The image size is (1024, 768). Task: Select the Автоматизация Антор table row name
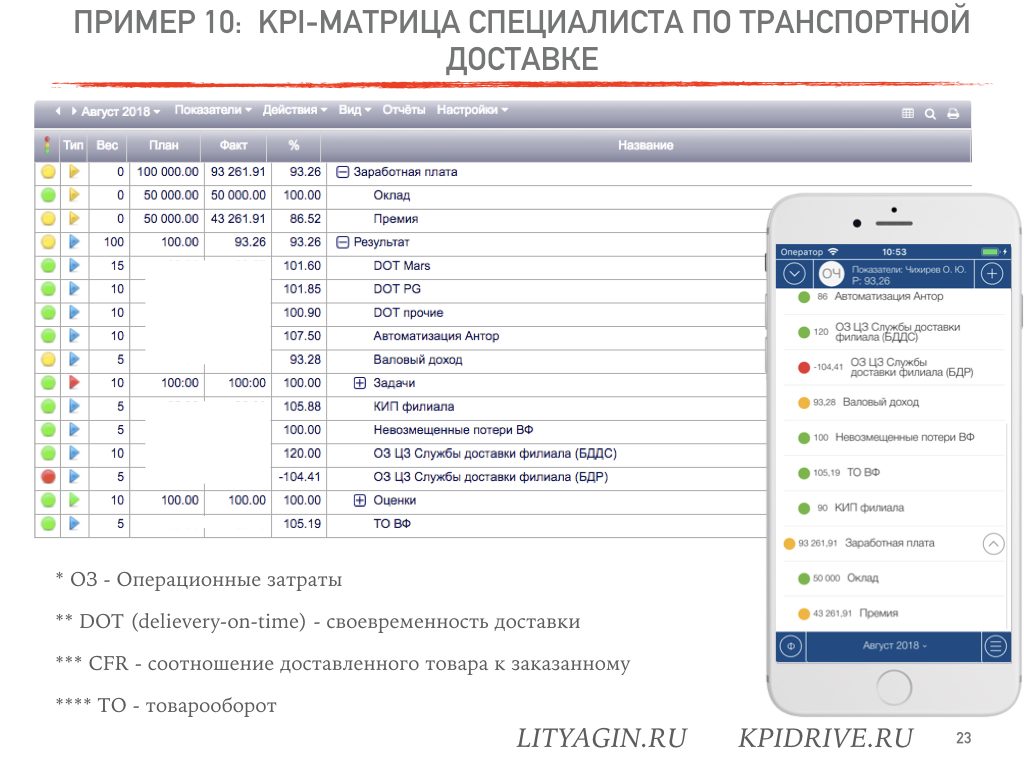tap(436, 336)
